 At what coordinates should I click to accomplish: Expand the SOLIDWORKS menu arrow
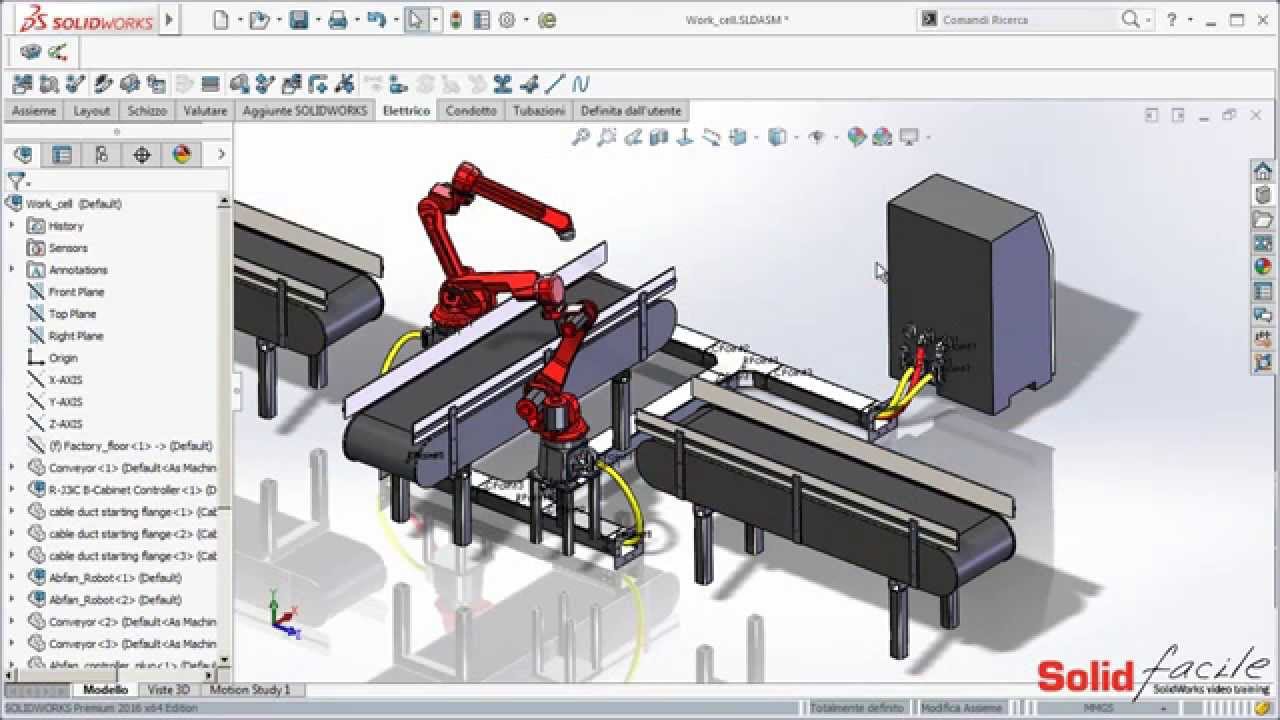(168, 19)
